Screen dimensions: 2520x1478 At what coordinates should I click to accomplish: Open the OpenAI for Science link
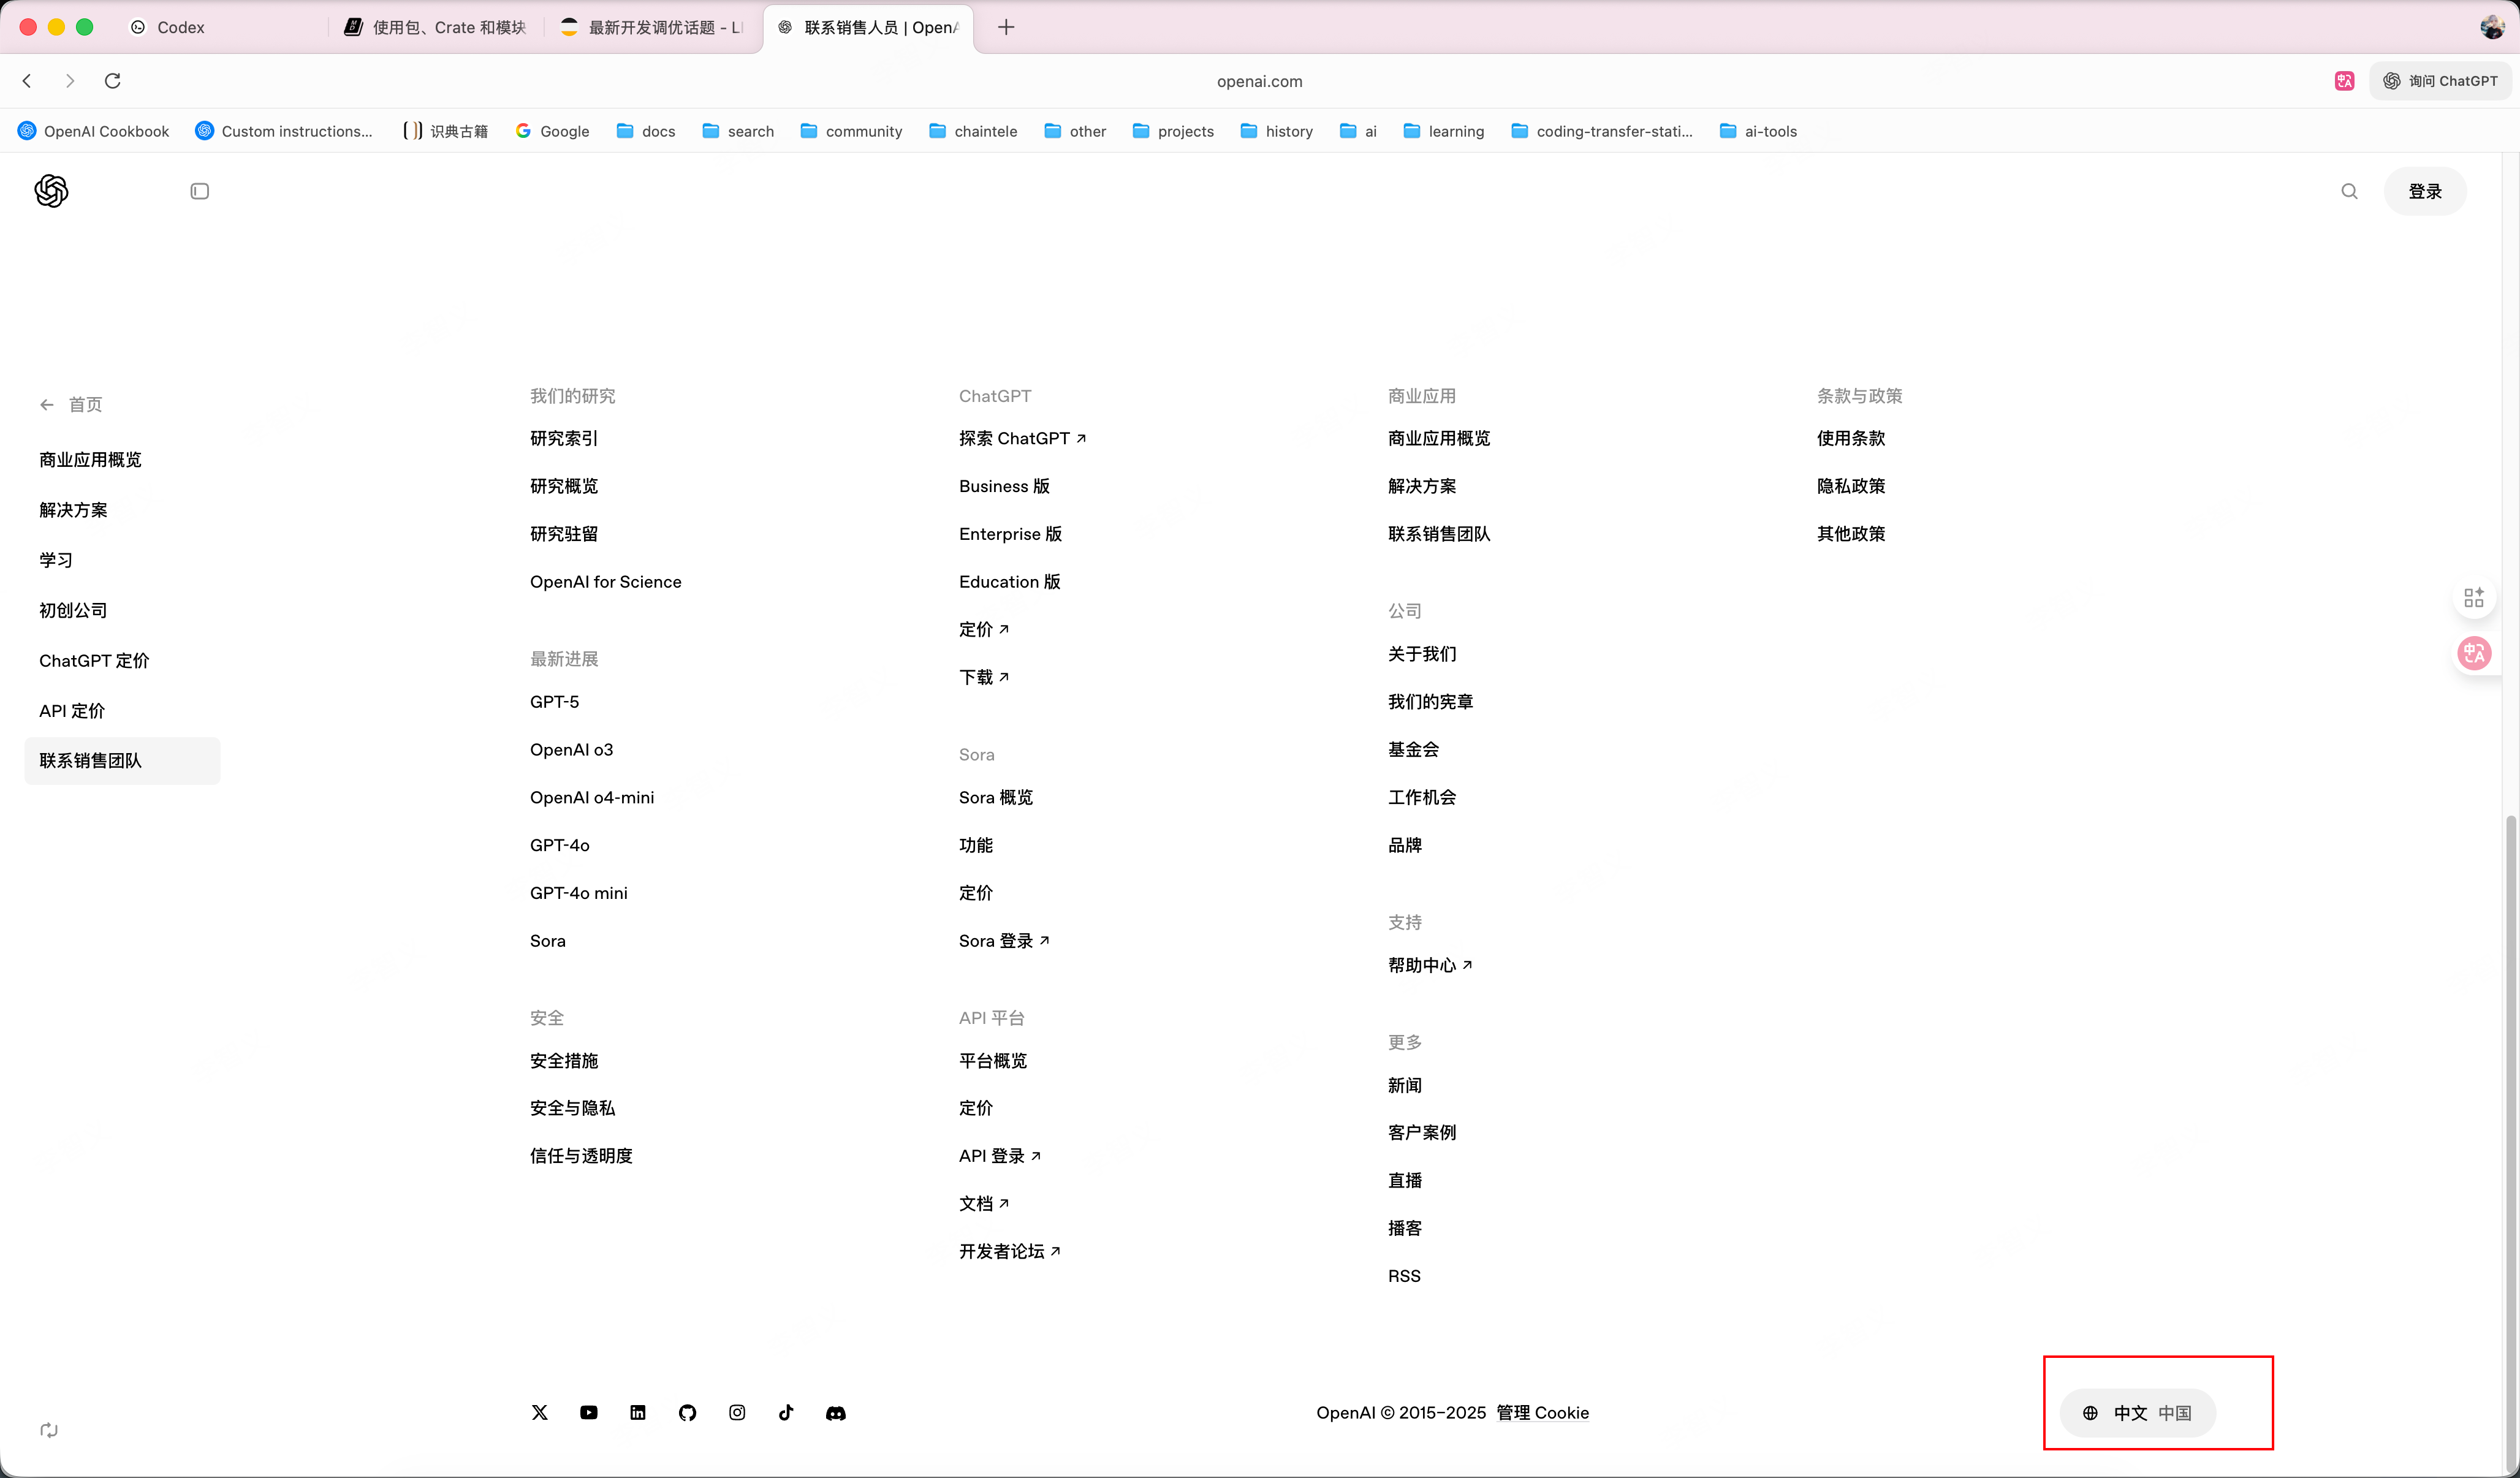click(x=605, y=582)
